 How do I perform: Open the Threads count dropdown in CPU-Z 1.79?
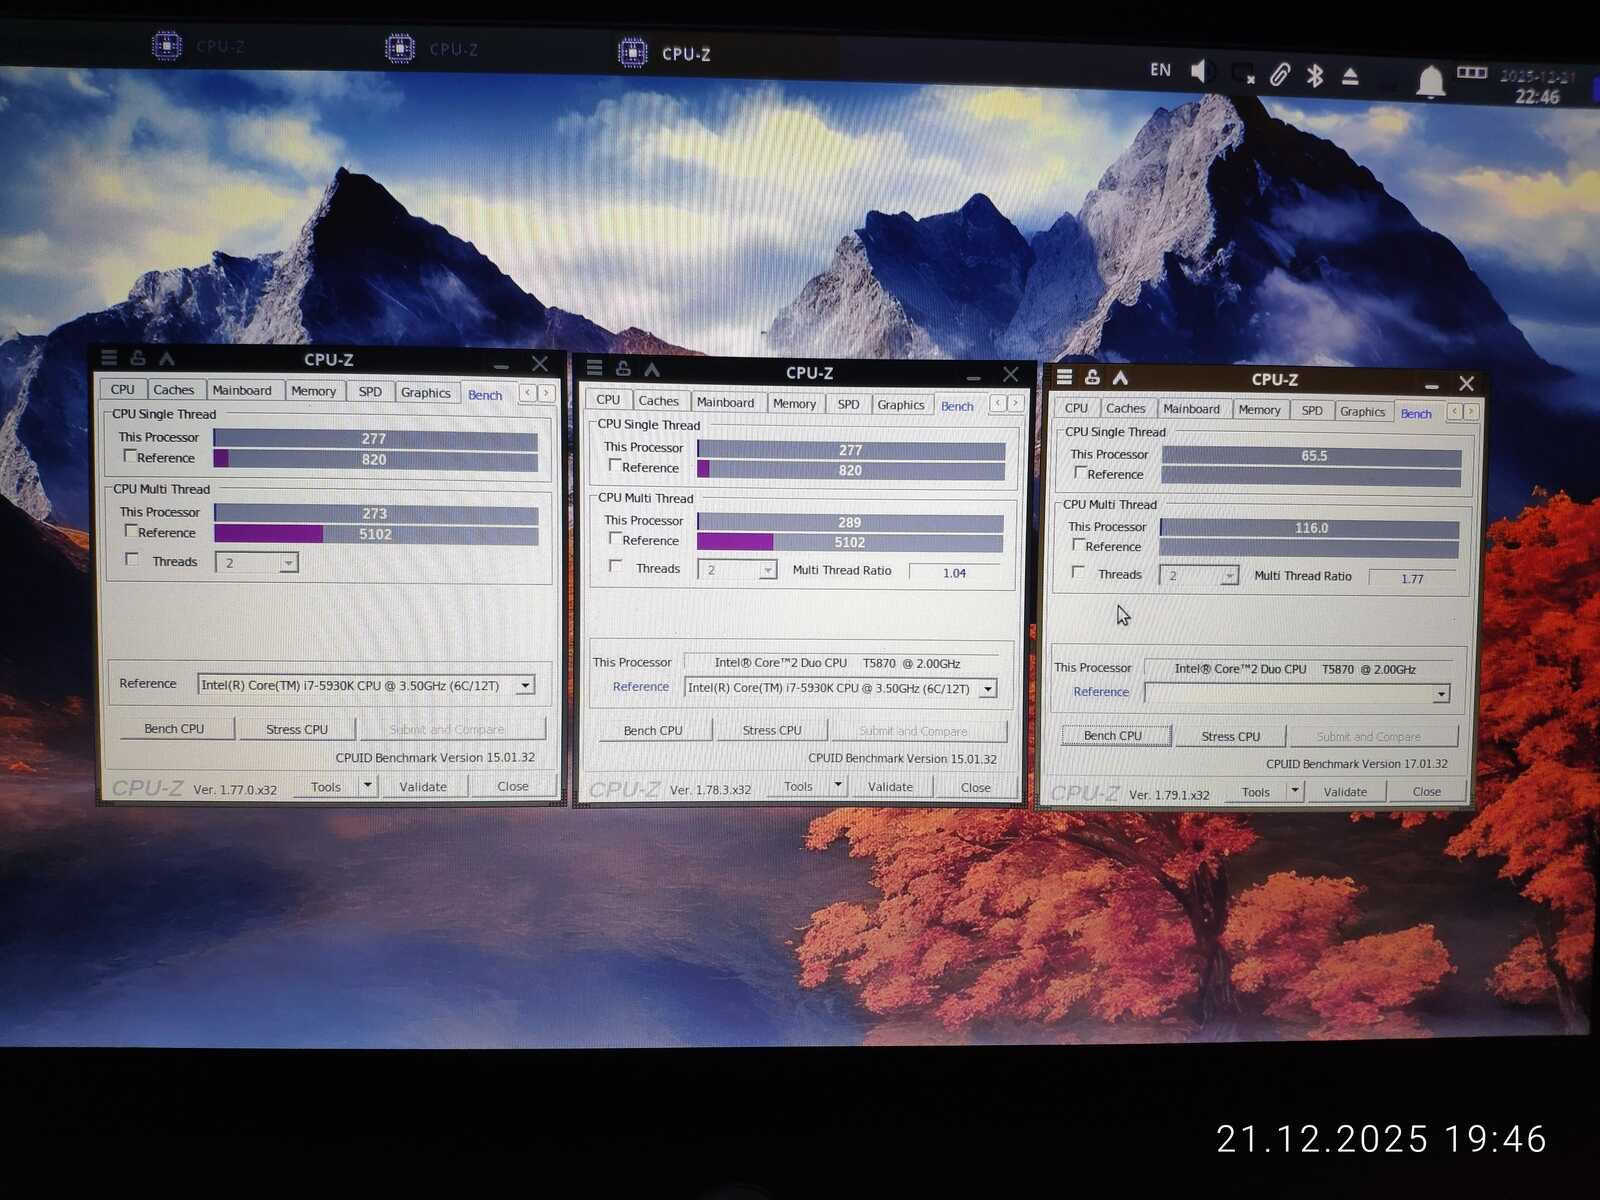coord(1230,576)
